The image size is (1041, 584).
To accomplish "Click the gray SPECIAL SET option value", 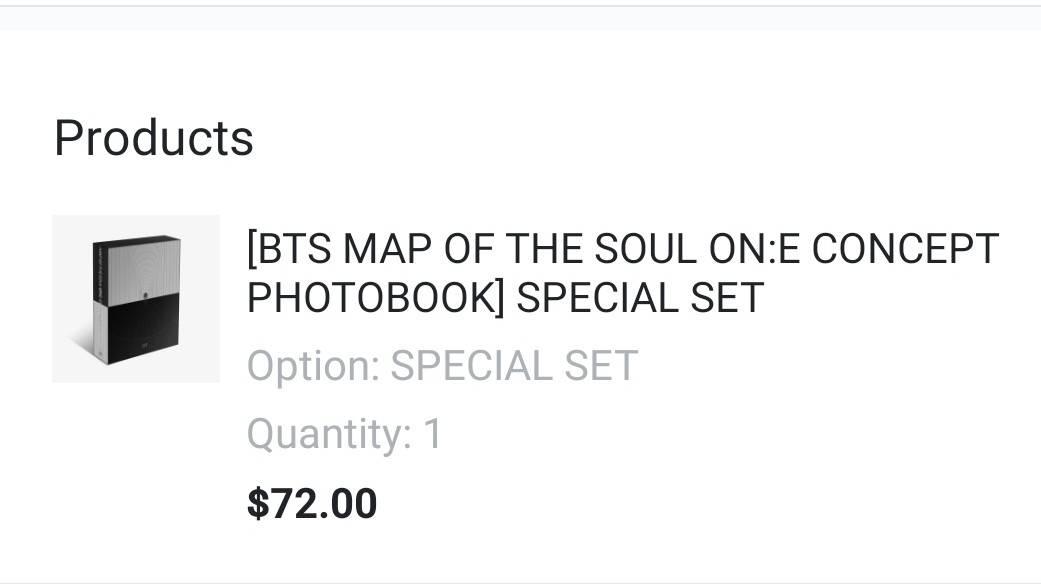I will (513, 366).
